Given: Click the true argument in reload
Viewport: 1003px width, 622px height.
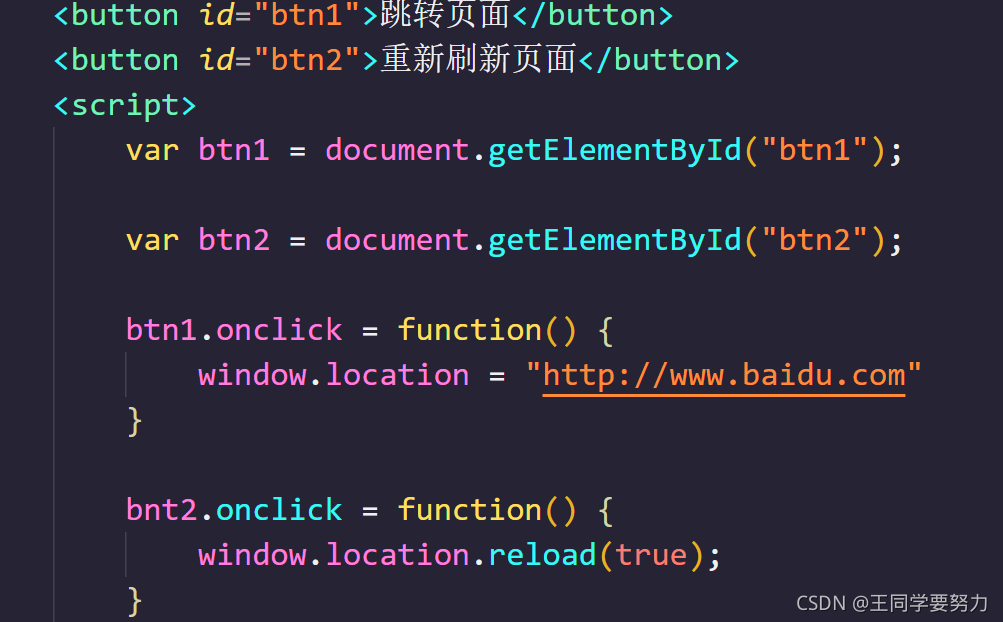Looking at the screenshot, I should tap(651, 555).
